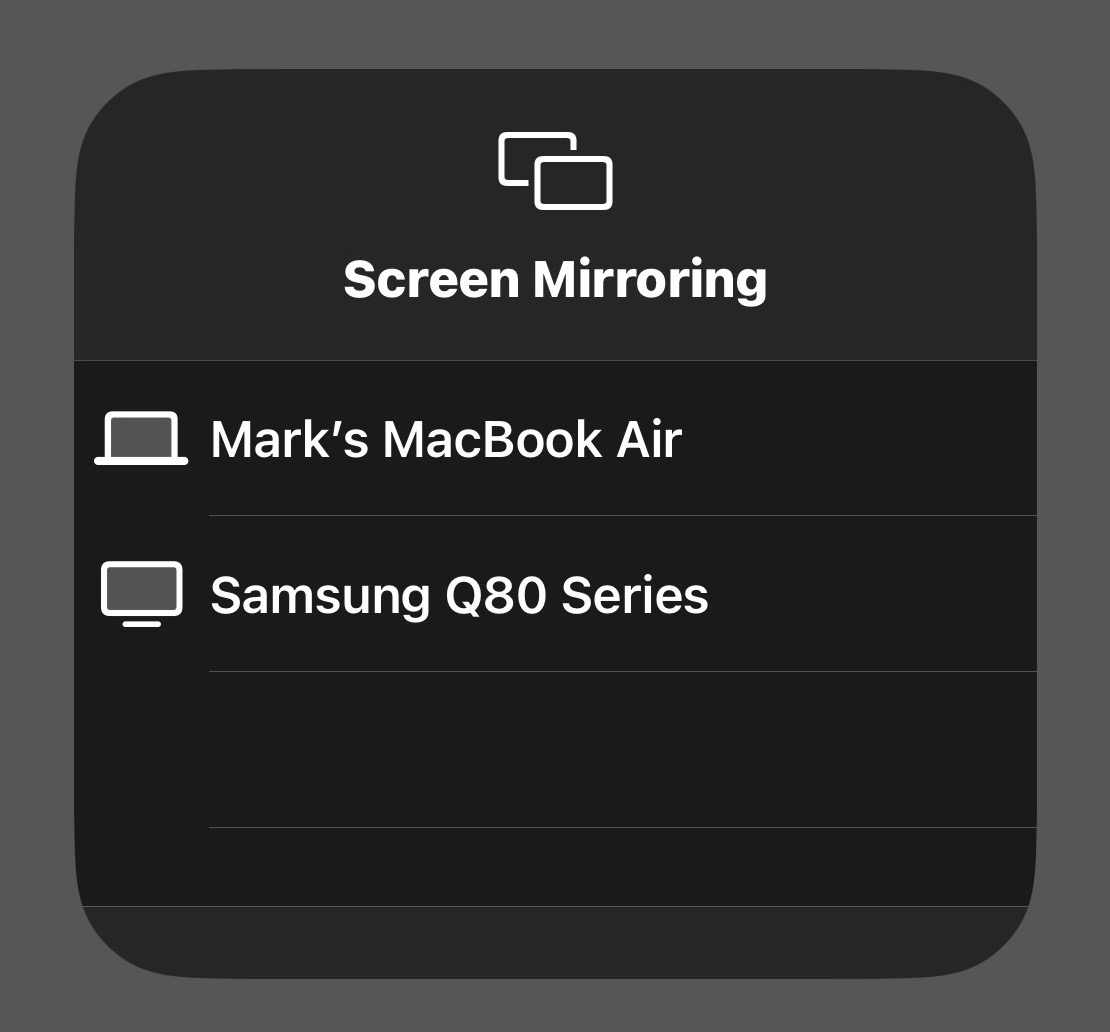The image size is (1110, 1032).
Task: Click the TV display icon beside Samsung Q80
Action: [x=142, y=594]
